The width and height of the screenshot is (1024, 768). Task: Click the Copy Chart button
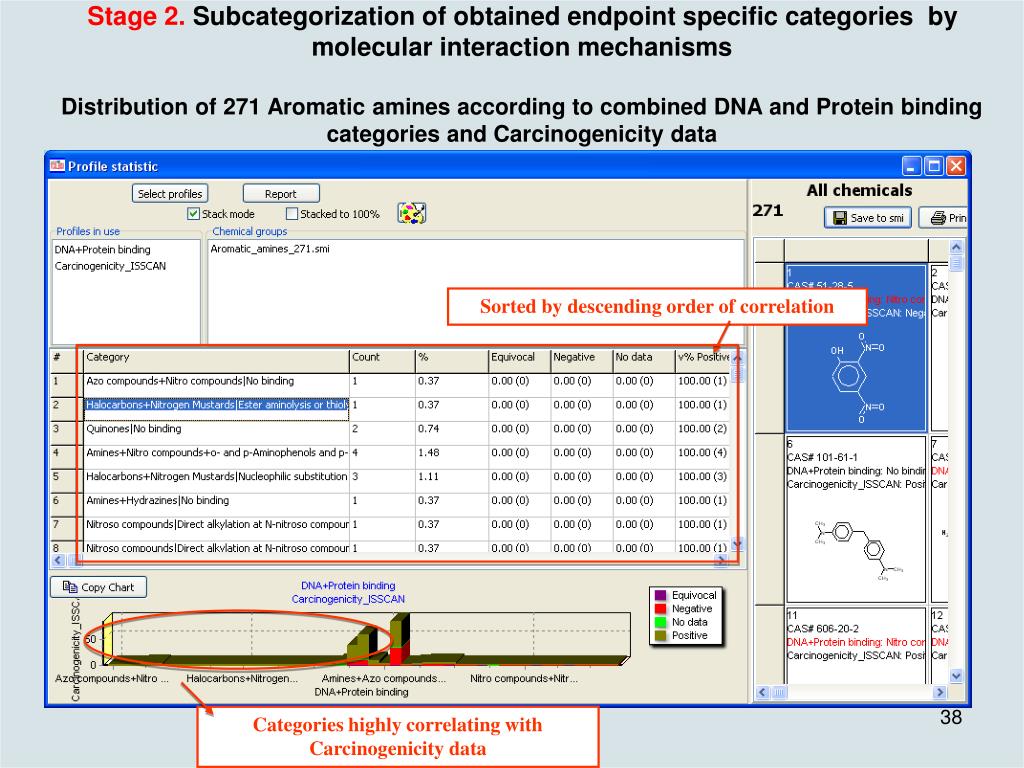click(x=98, y=587)
